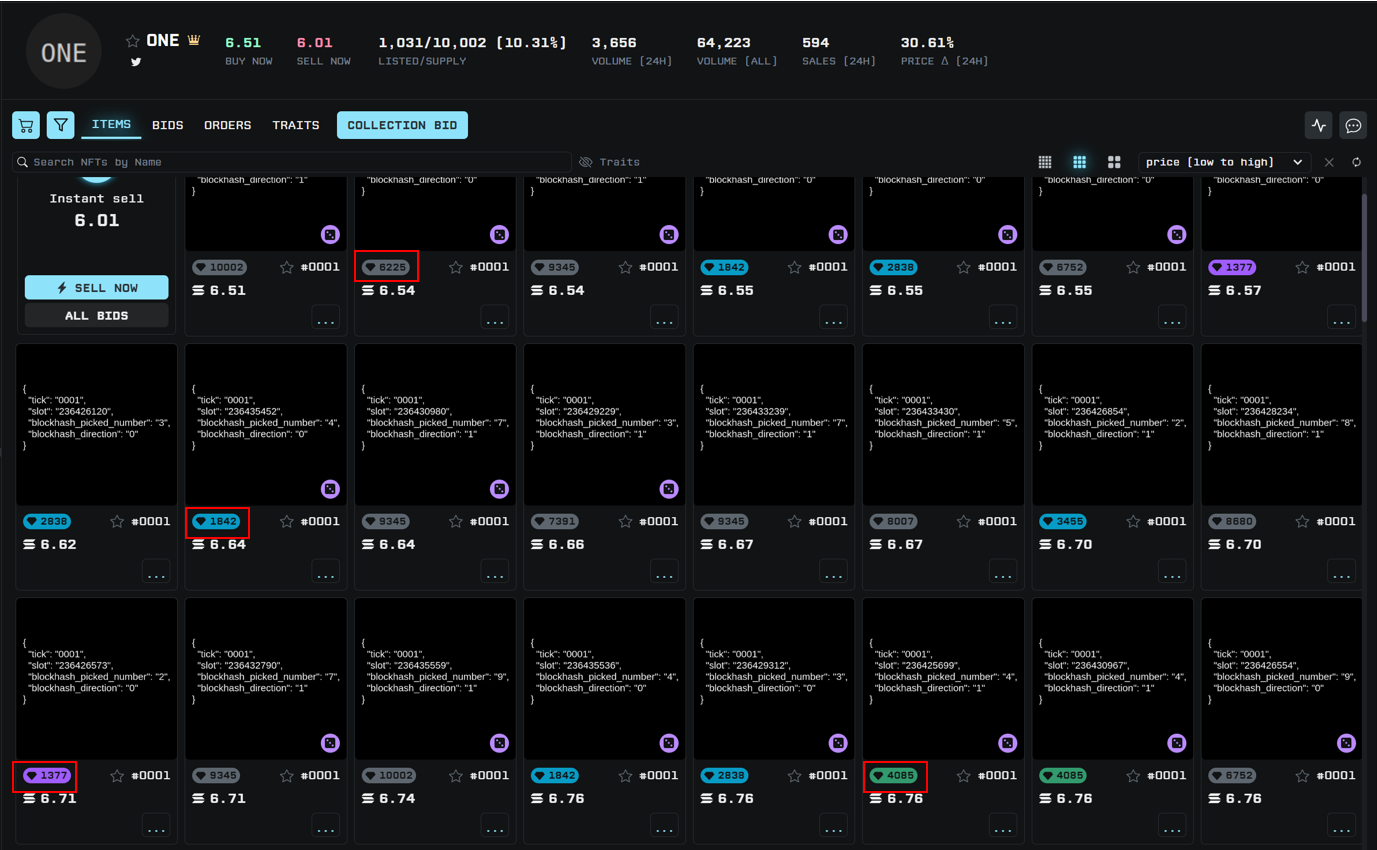Screen dimensions: 1377x850
Task: Open the activity chart icon
Action: (x=1319, y=125)
